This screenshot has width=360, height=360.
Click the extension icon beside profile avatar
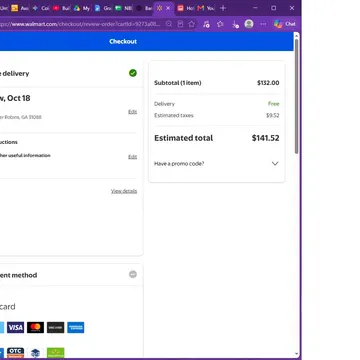click(x=235, y=24)
